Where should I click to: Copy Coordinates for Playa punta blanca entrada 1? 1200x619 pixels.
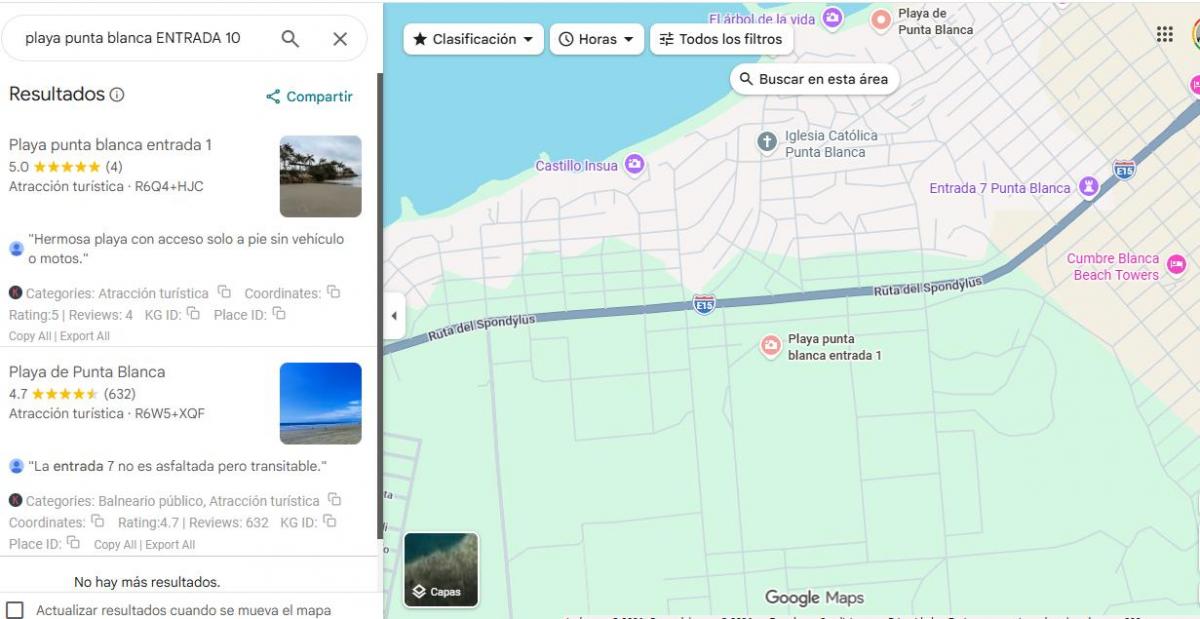[333, 292]
